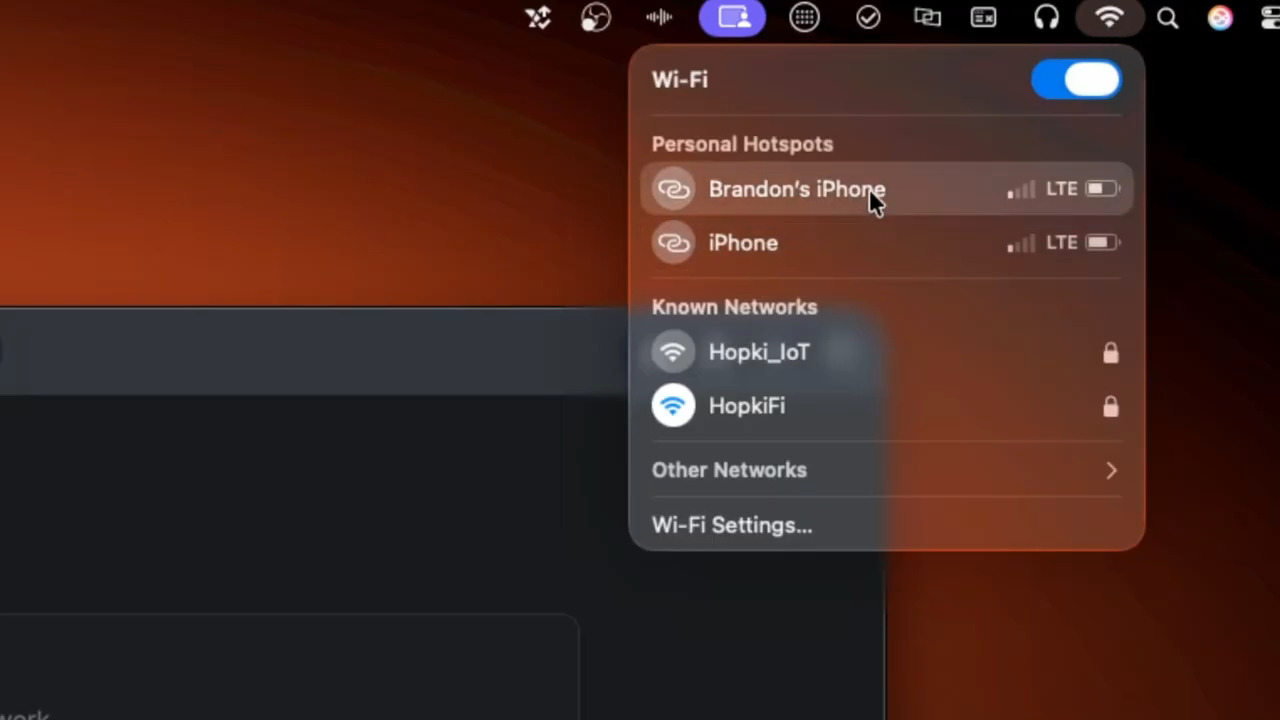Click the audio waveform menu bar icon

pyautogui.click(x=658, y=17)
